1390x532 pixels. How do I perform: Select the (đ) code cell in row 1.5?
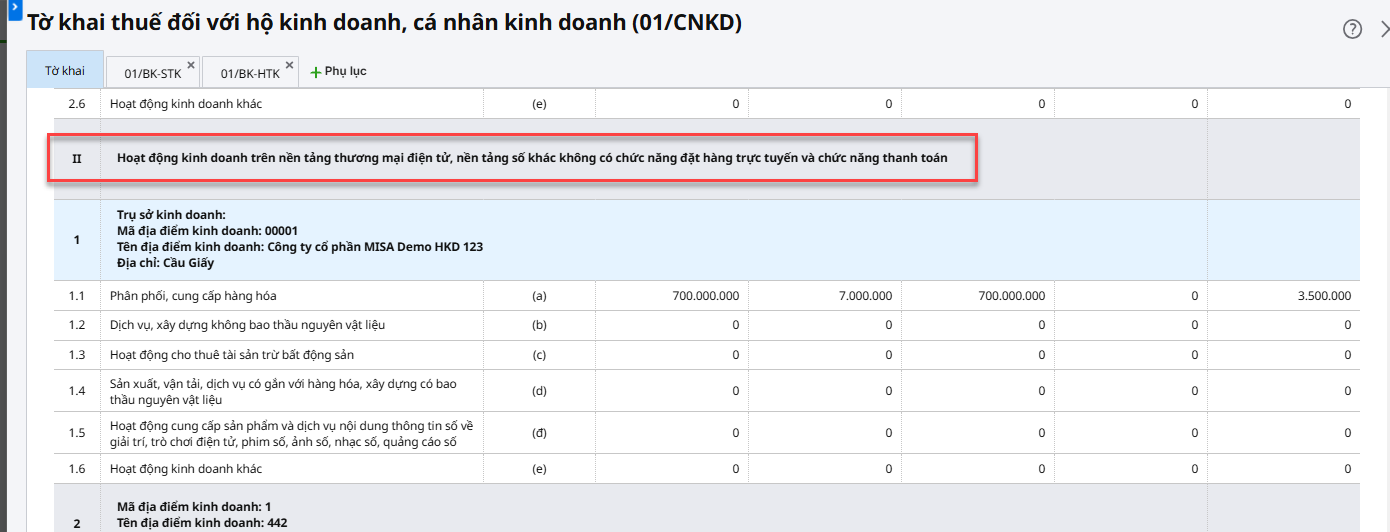tap(540, 433)
